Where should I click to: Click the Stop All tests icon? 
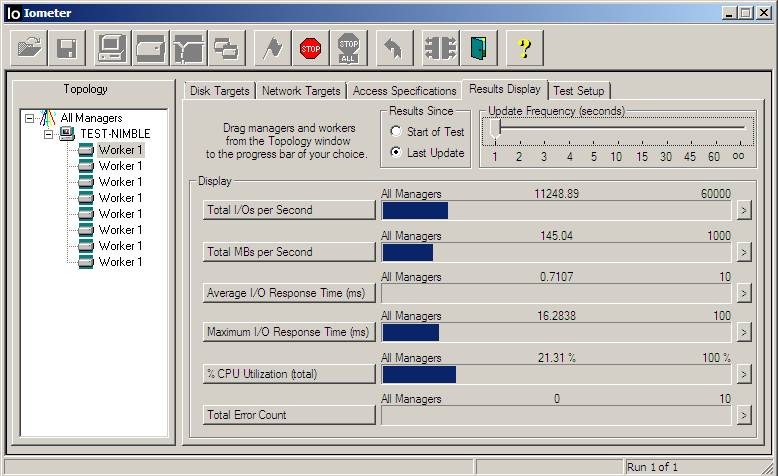[348, 48]
